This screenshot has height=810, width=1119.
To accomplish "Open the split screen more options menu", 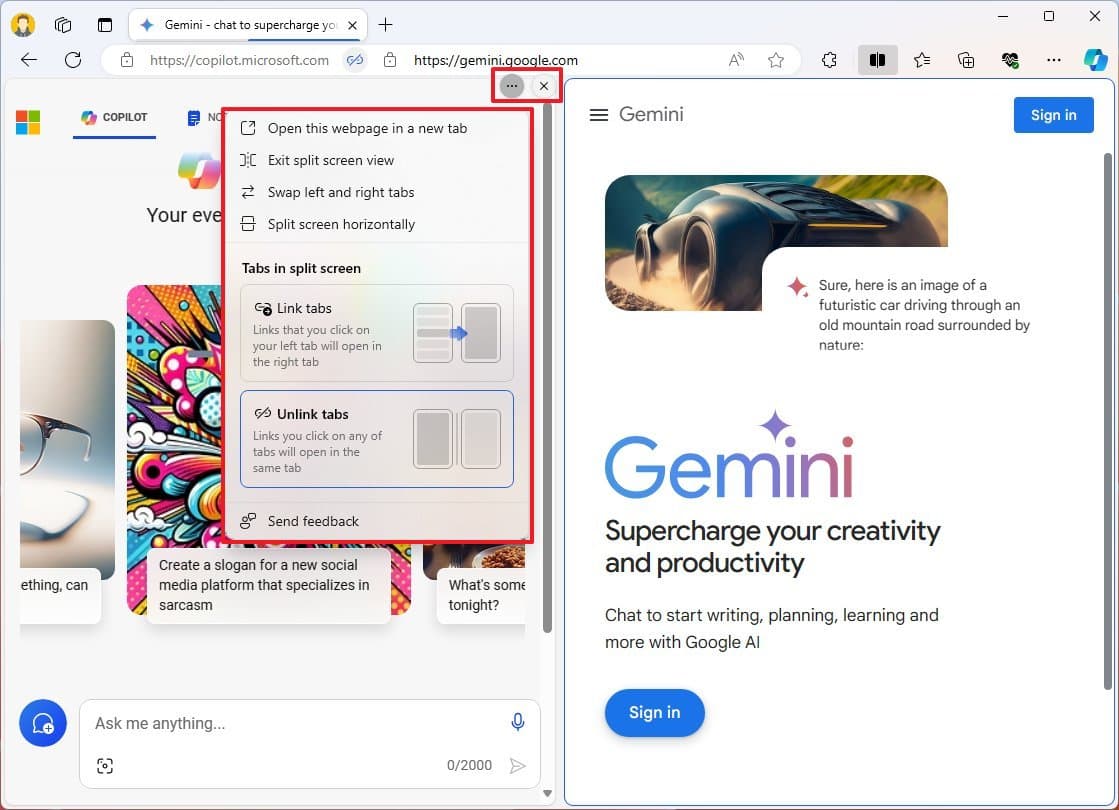I will tap(511, 85).
